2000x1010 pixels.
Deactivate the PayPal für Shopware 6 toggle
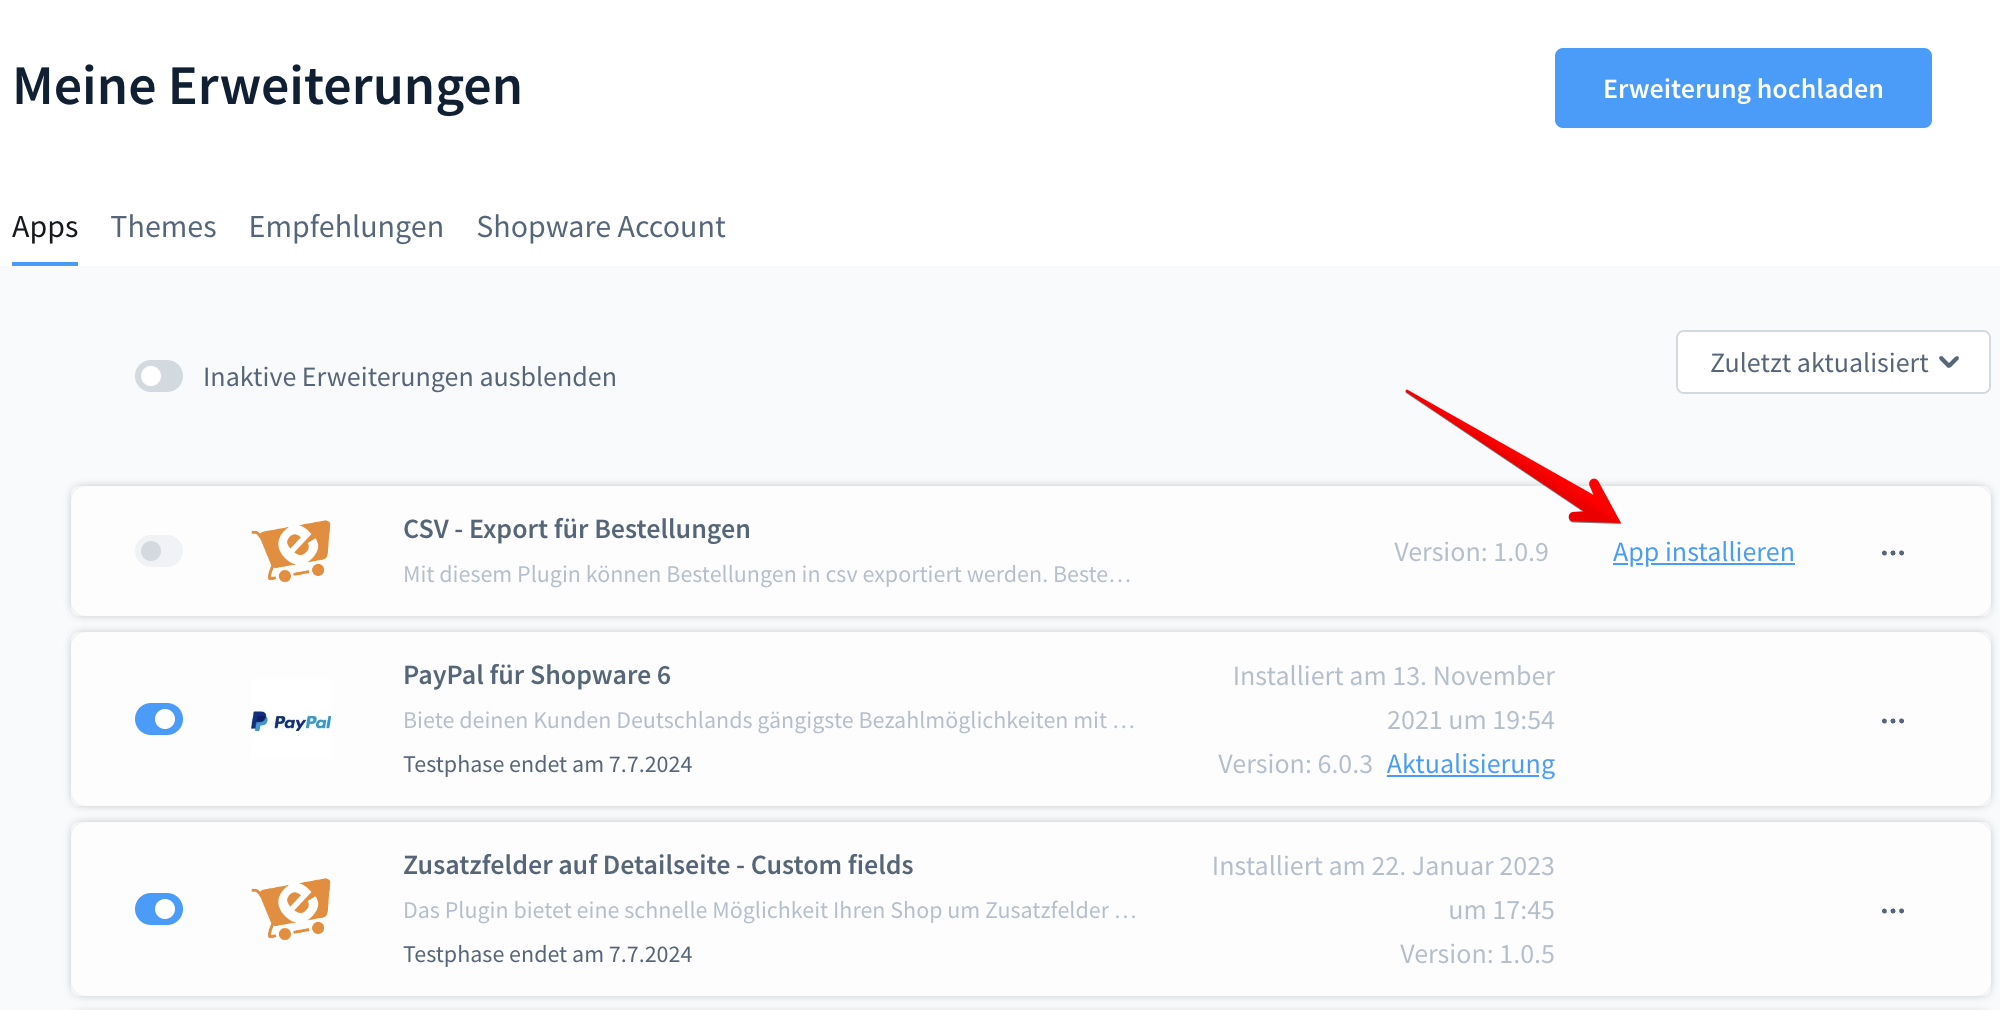point(159,719)
